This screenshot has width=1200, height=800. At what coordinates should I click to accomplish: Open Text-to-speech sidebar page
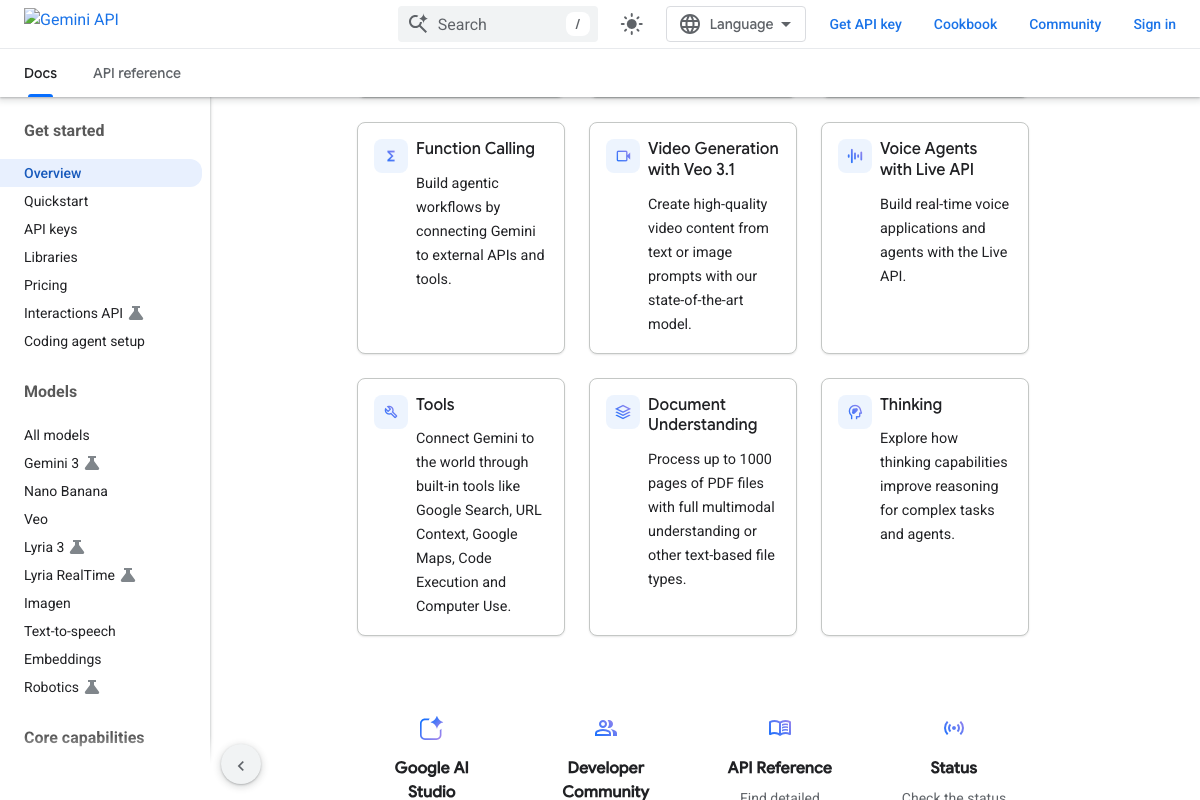pos(69,631)
